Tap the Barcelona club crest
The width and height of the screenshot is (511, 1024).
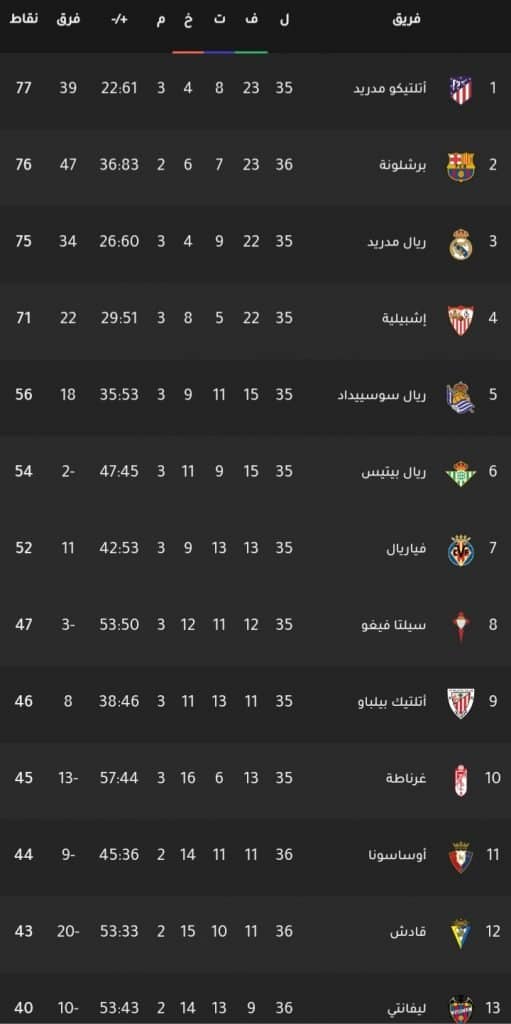[x=461, y=167]
